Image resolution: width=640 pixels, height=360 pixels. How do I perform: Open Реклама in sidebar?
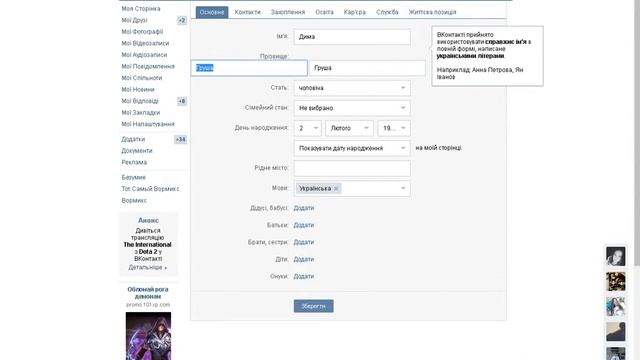click(134, 162)
